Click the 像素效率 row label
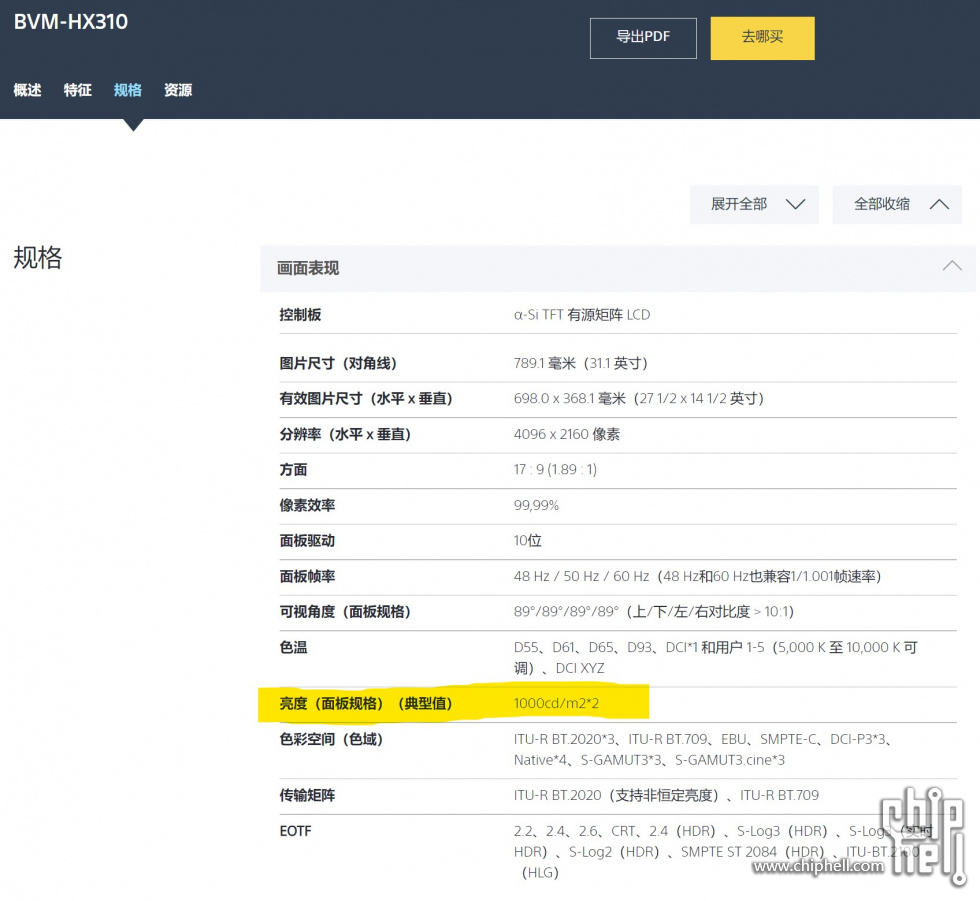The width and height of the screenshot is (980, 901). (307, 505)
